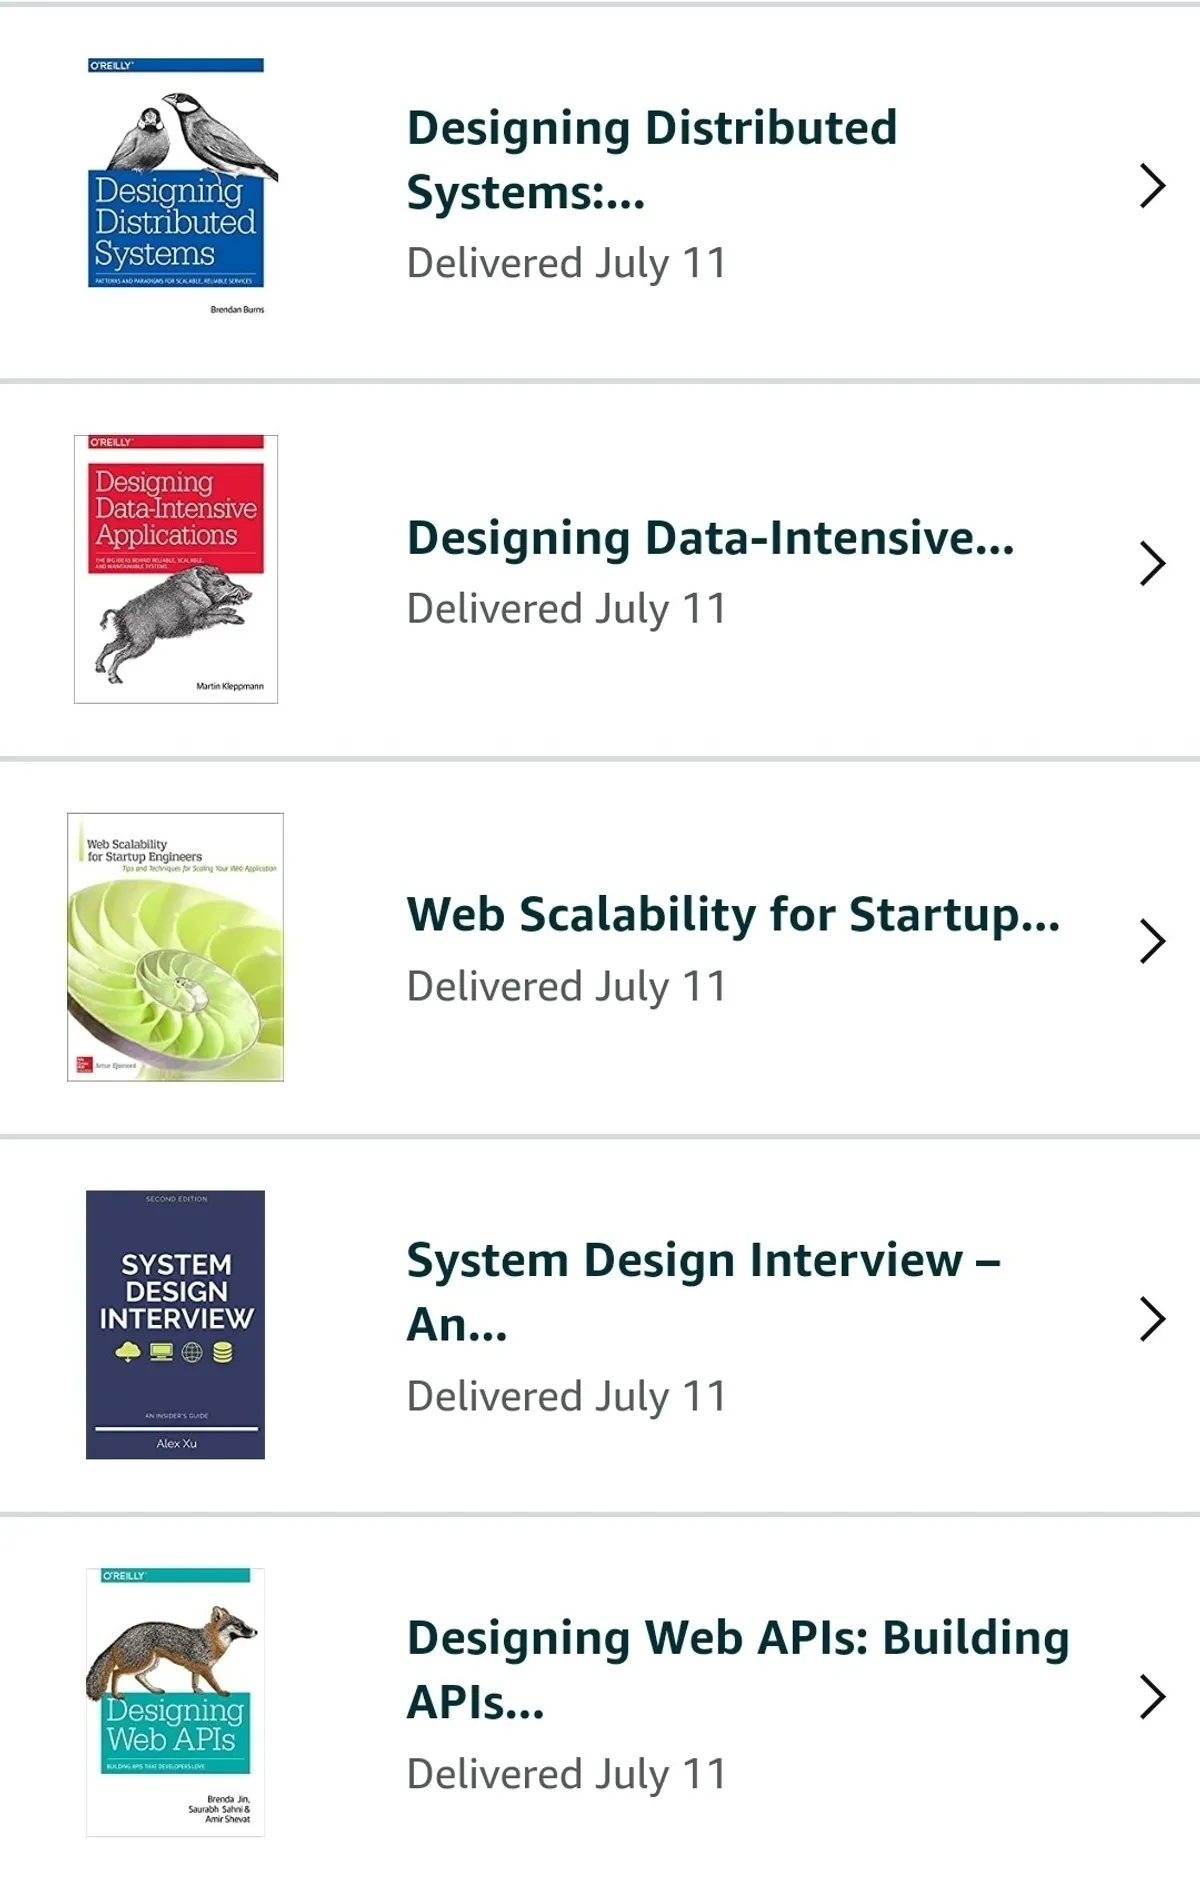Tap Designing Web APIs book cover

point(176,1702)
